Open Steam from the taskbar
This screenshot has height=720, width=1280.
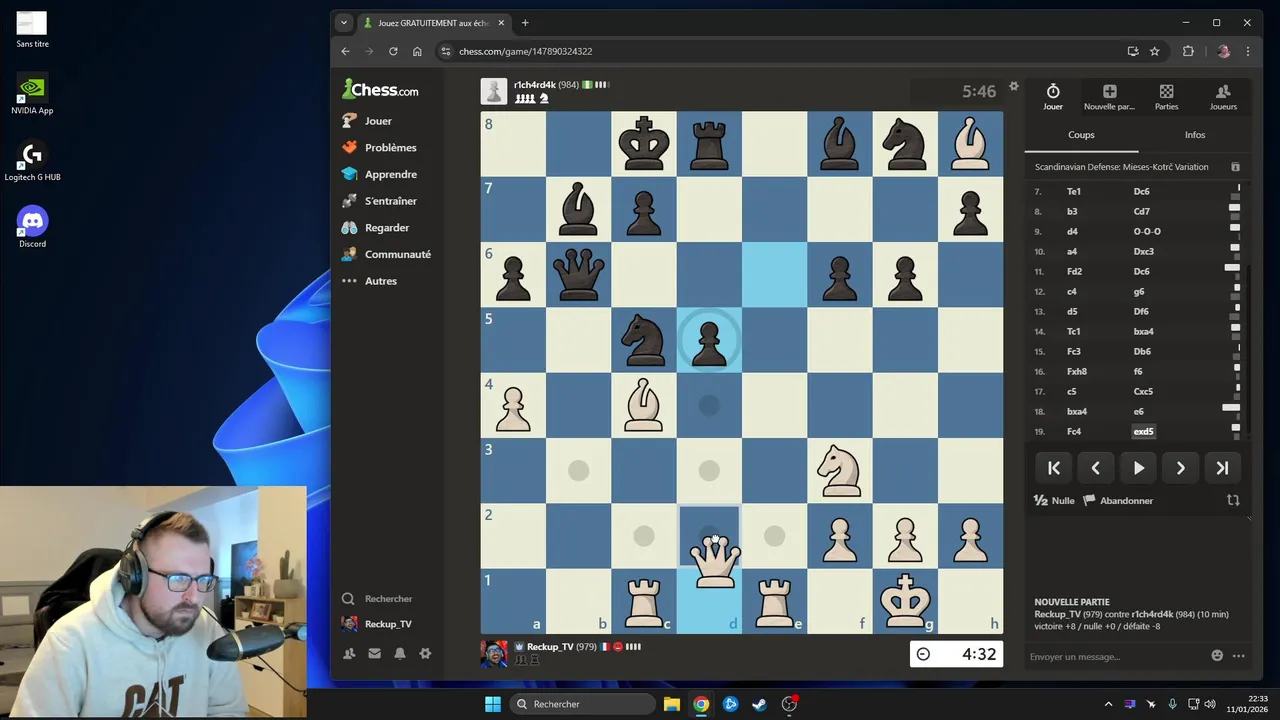tap(760, 704)
